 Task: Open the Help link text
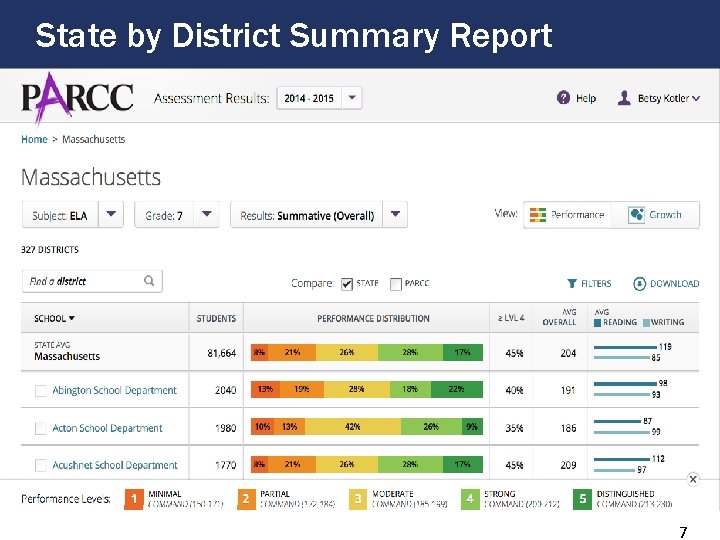click(586, 98)
